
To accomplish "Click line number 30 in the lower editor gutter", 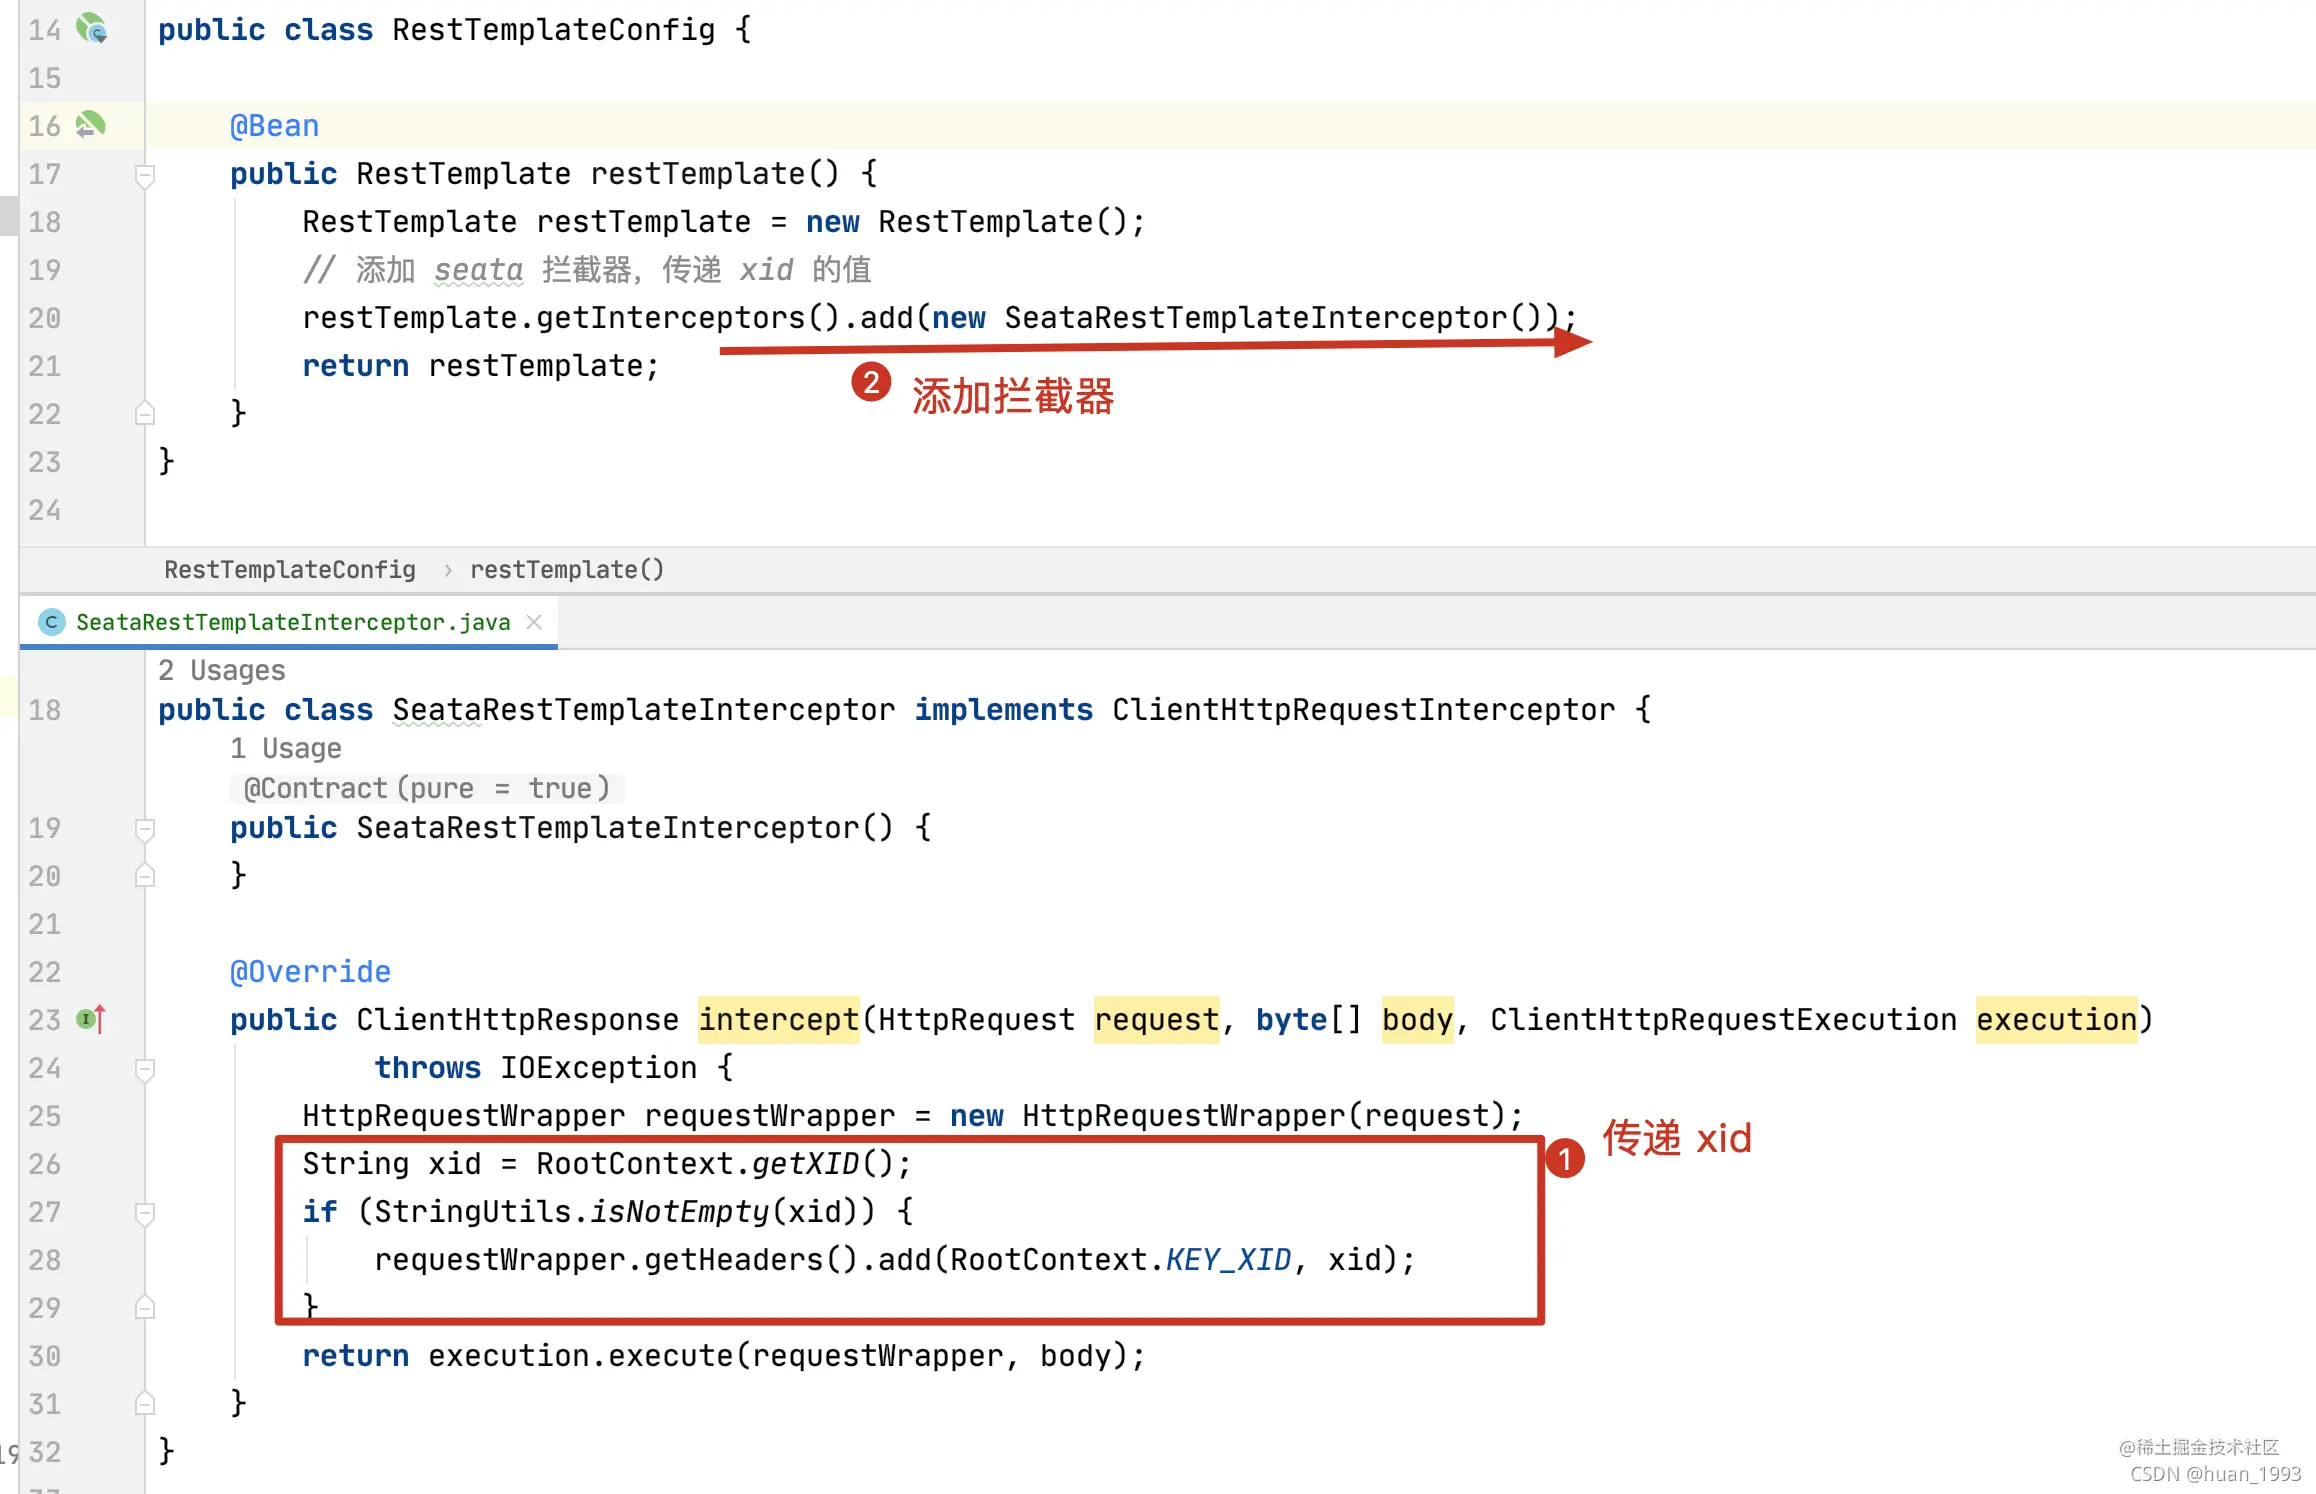I will pyautogui.click(x=45, y=1356).
